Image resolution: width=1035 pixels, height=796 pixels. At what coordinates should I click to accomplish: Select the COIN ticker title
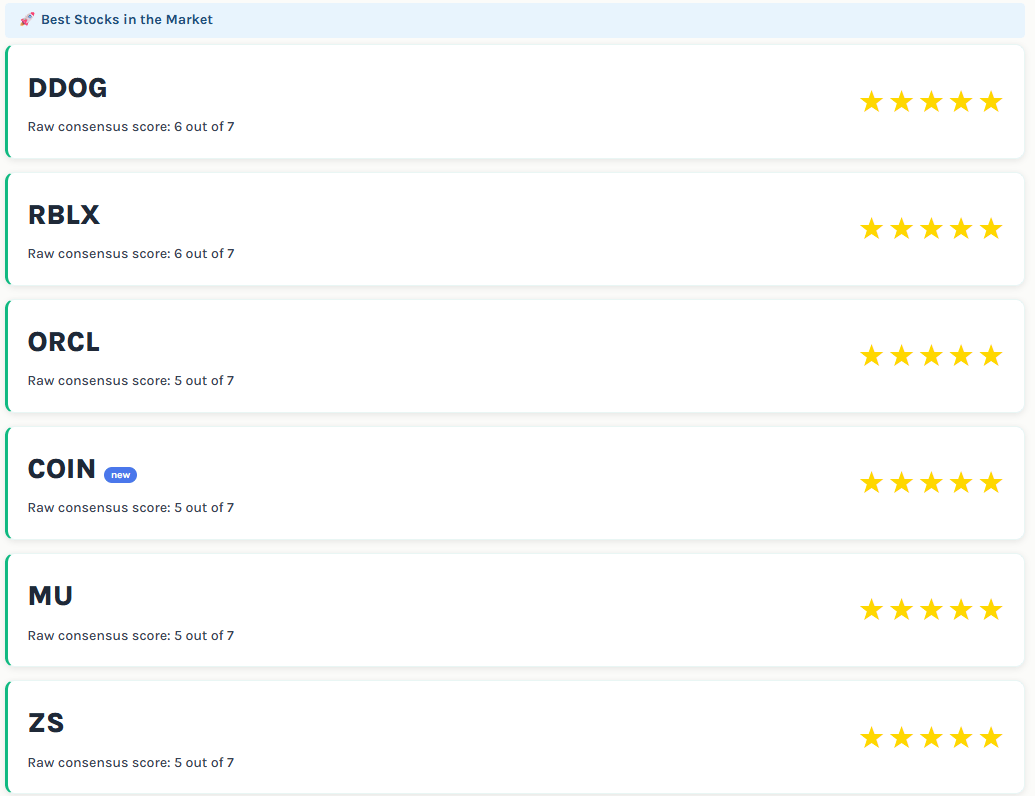click(61, 469)
